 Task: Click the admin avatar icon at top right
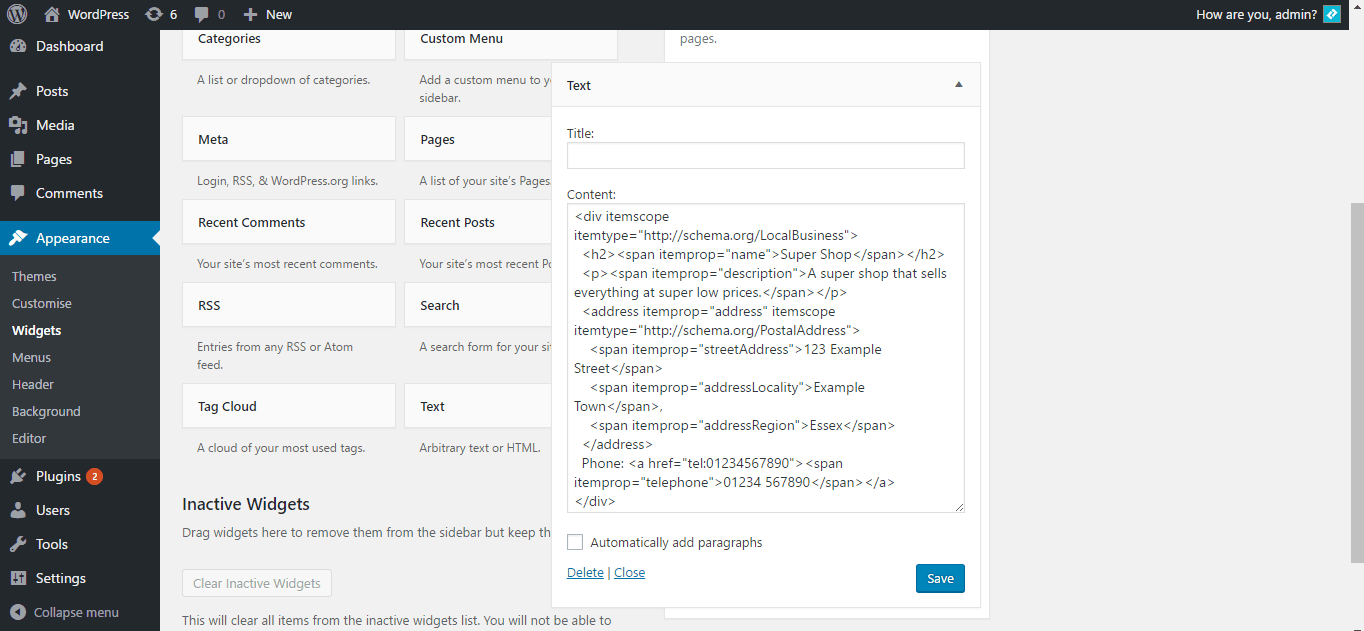pos(1331,14)
